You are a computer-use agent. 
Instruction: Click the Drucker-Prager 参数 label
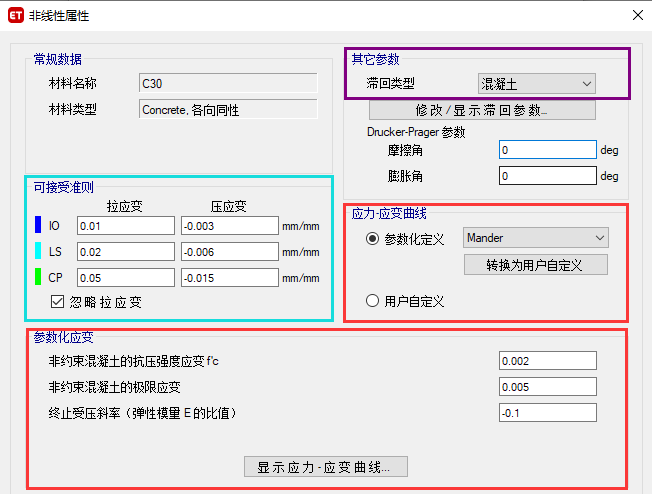[x=416, y=132]
